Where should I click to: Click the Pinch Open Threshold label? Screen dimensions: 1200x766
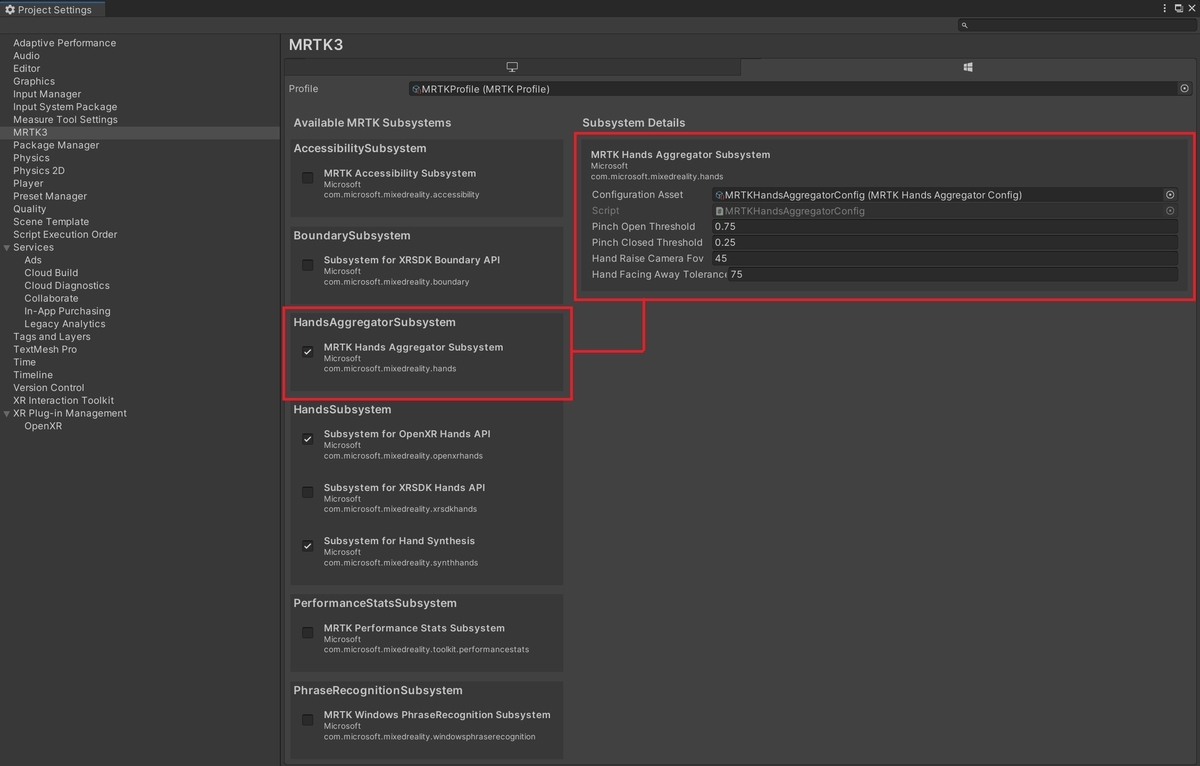click(643, 227)
